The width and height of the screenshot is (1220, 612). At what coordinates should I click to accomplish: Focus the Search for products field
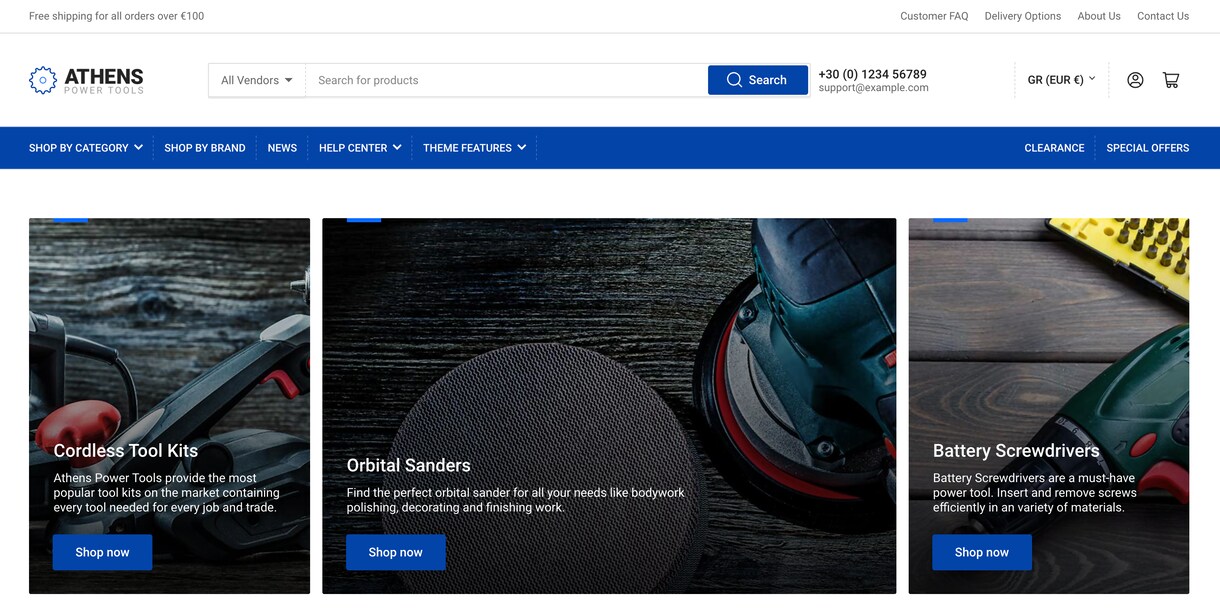(506, 80)
